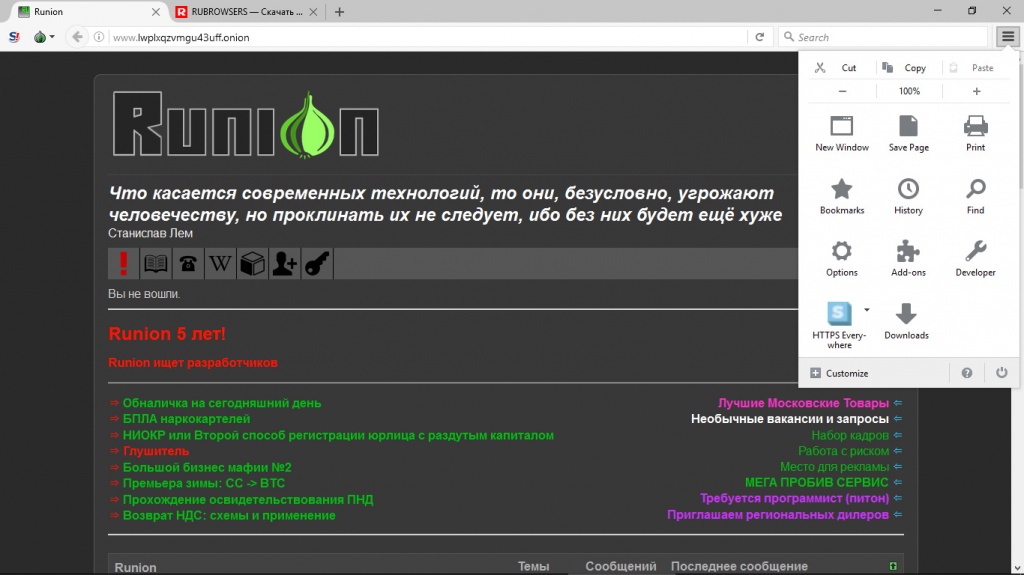Click the key icon in forum toolbar
The image size is (1024, 575).
tap(317, 264)
